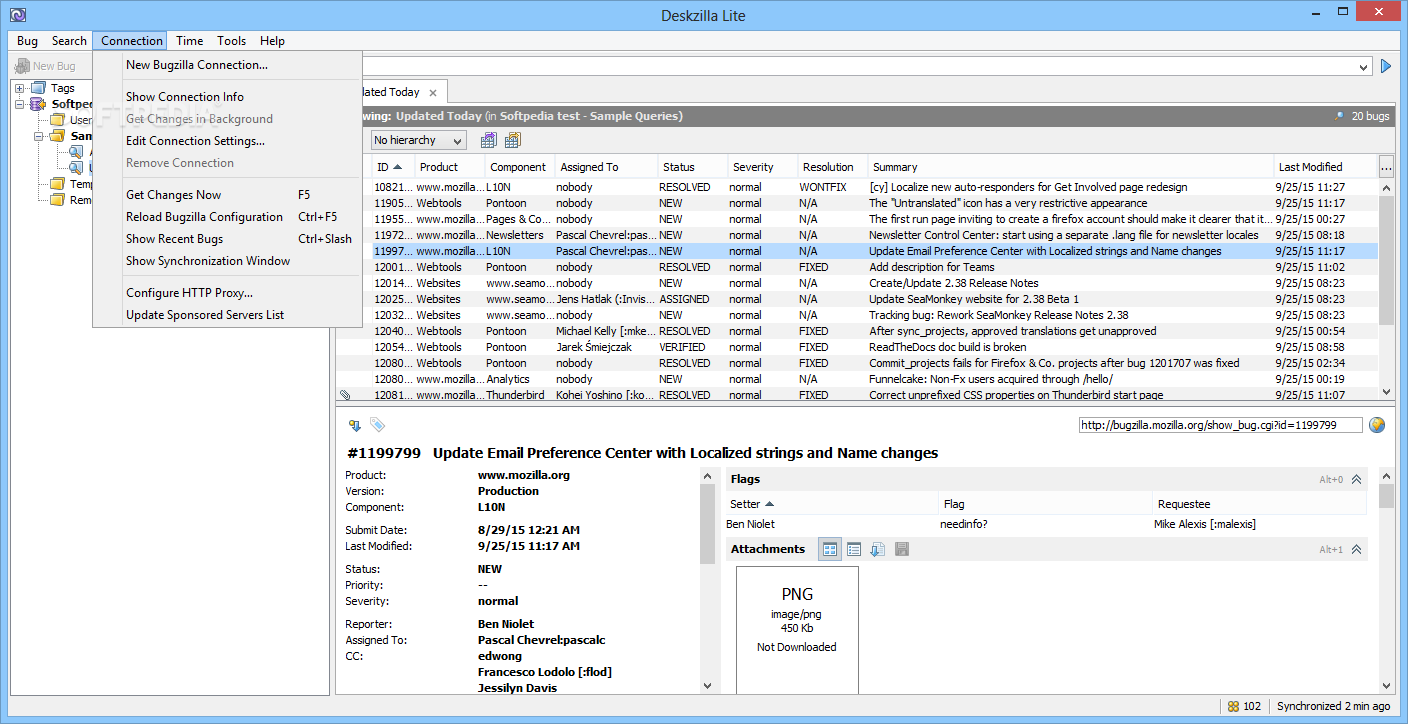Collapse the Softpedia connection tree node

pos(19,104)
